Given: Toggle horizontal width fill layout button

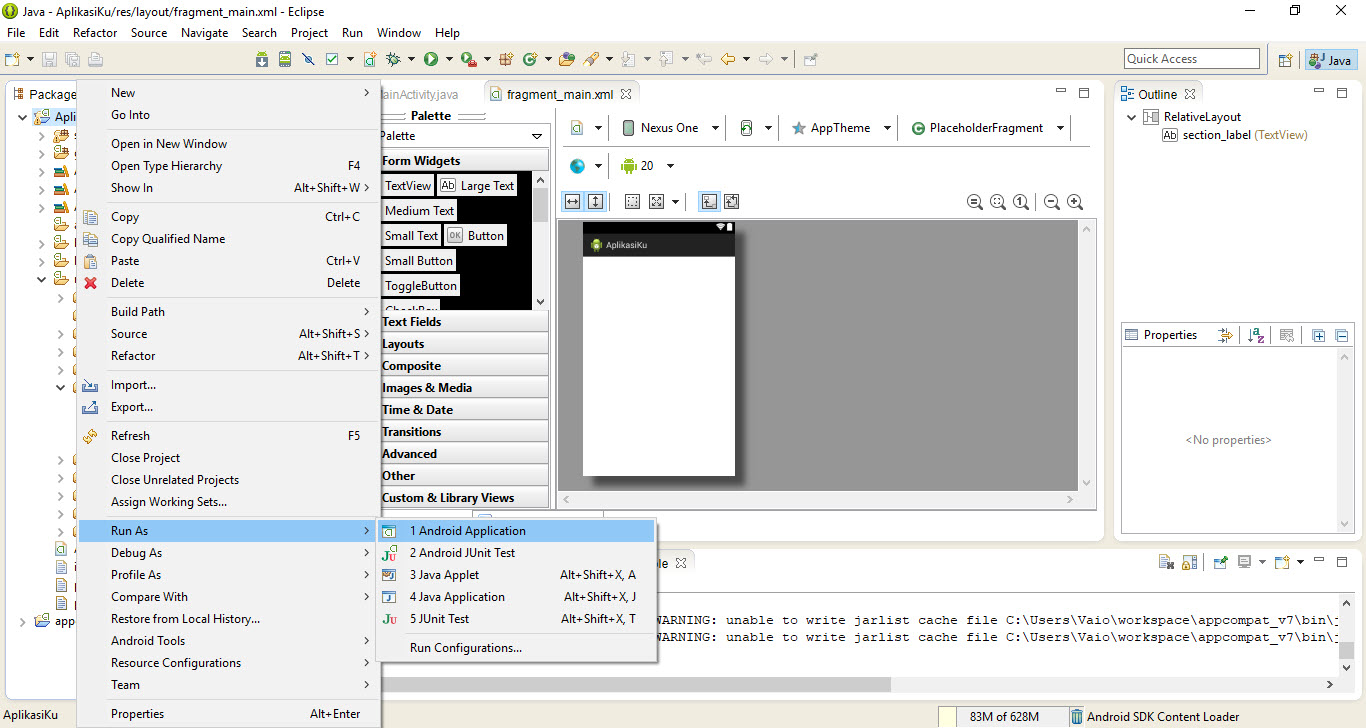Looking at the screenshot, I should [x=572, y=202].
